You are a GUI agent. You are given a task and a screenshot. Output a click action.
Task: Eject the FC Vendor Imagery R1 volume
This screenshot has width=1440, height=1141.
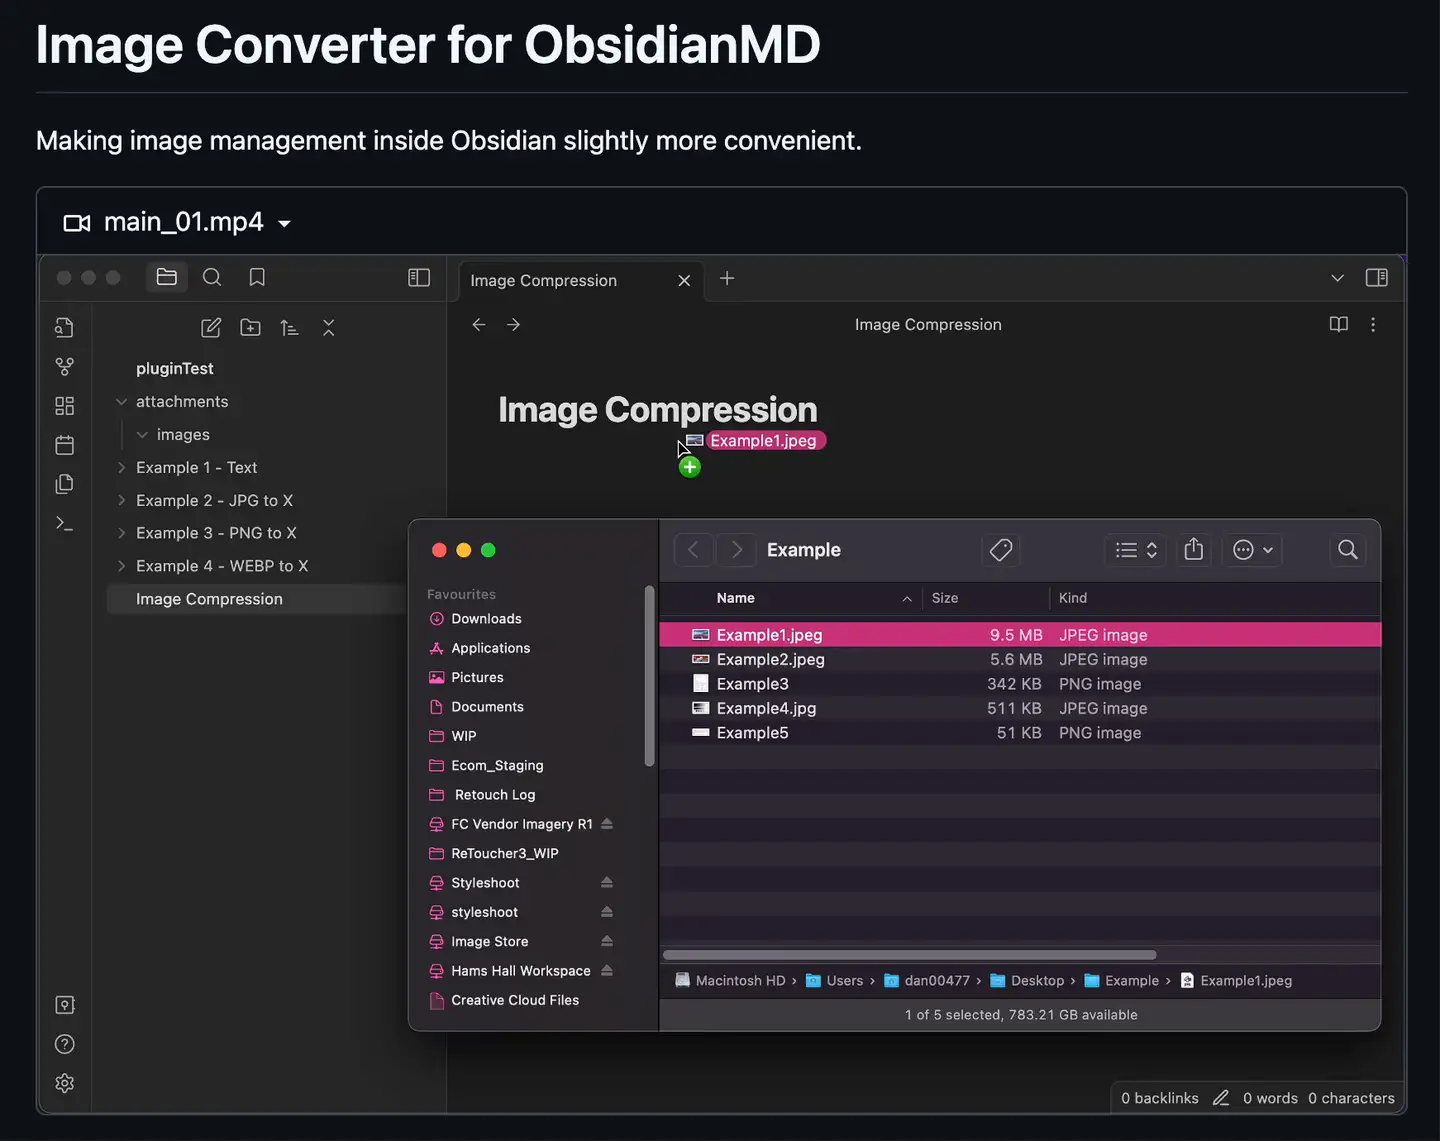607,824
